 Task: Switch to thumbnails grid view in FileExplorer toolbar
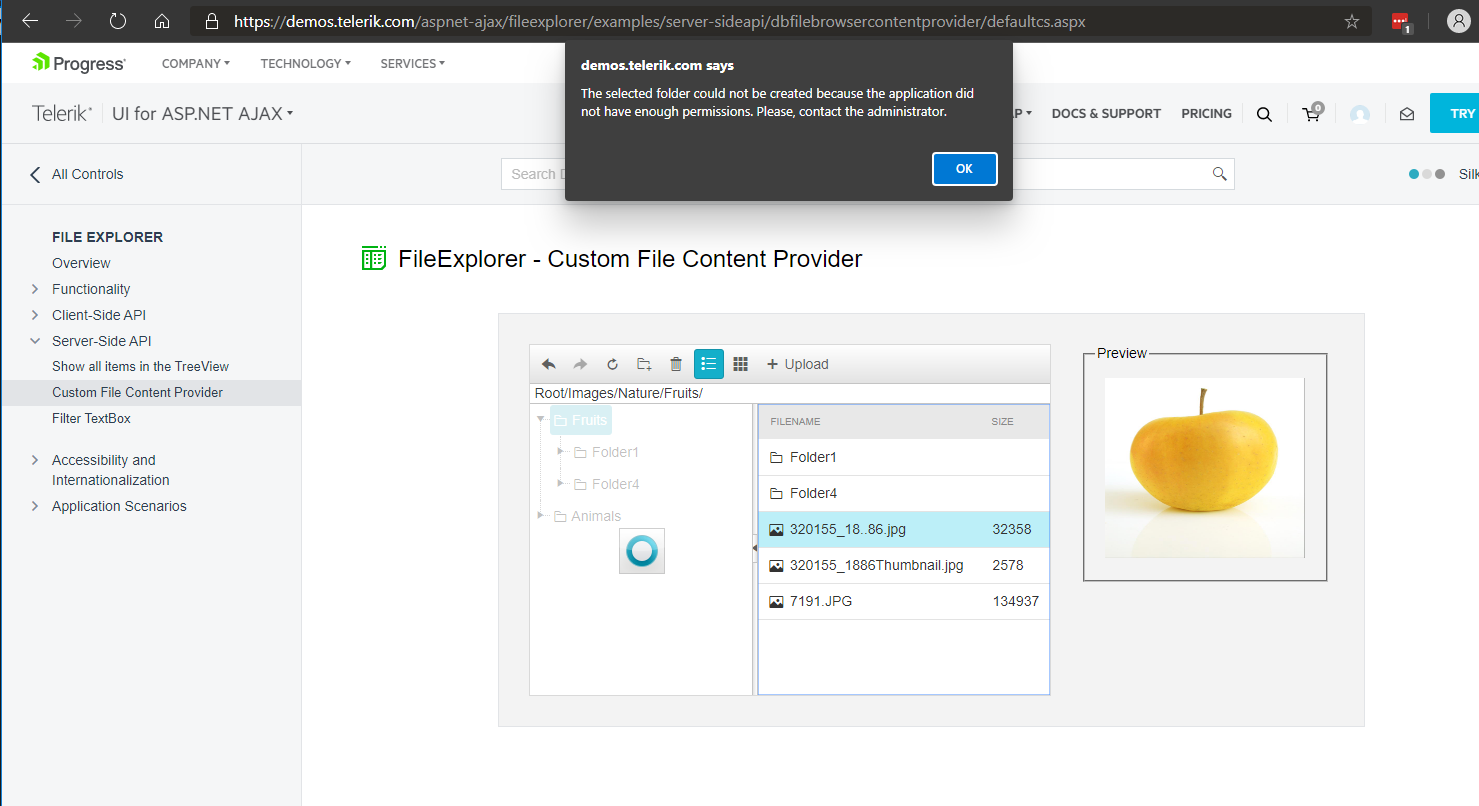[x=740, y=364]
